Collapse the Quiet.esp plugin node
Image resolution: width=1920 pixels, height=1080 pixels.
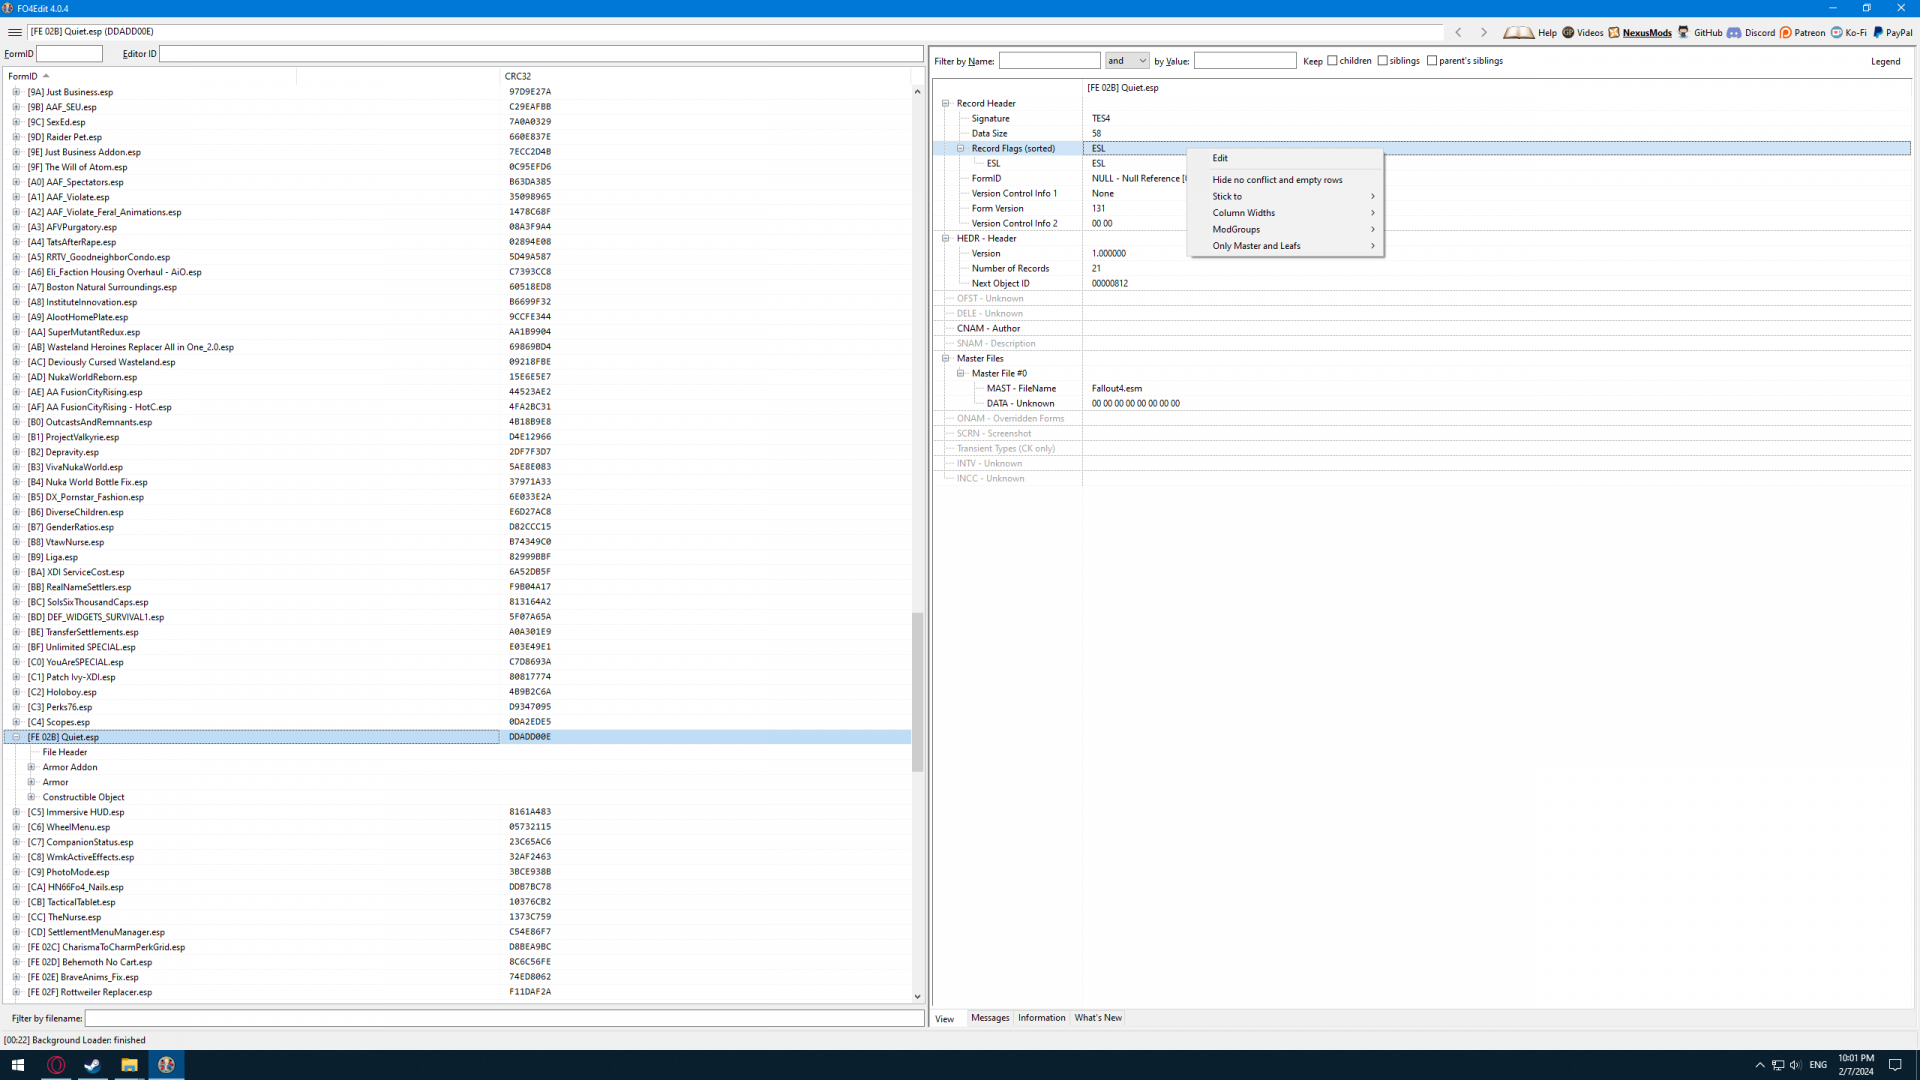[16, 737]
